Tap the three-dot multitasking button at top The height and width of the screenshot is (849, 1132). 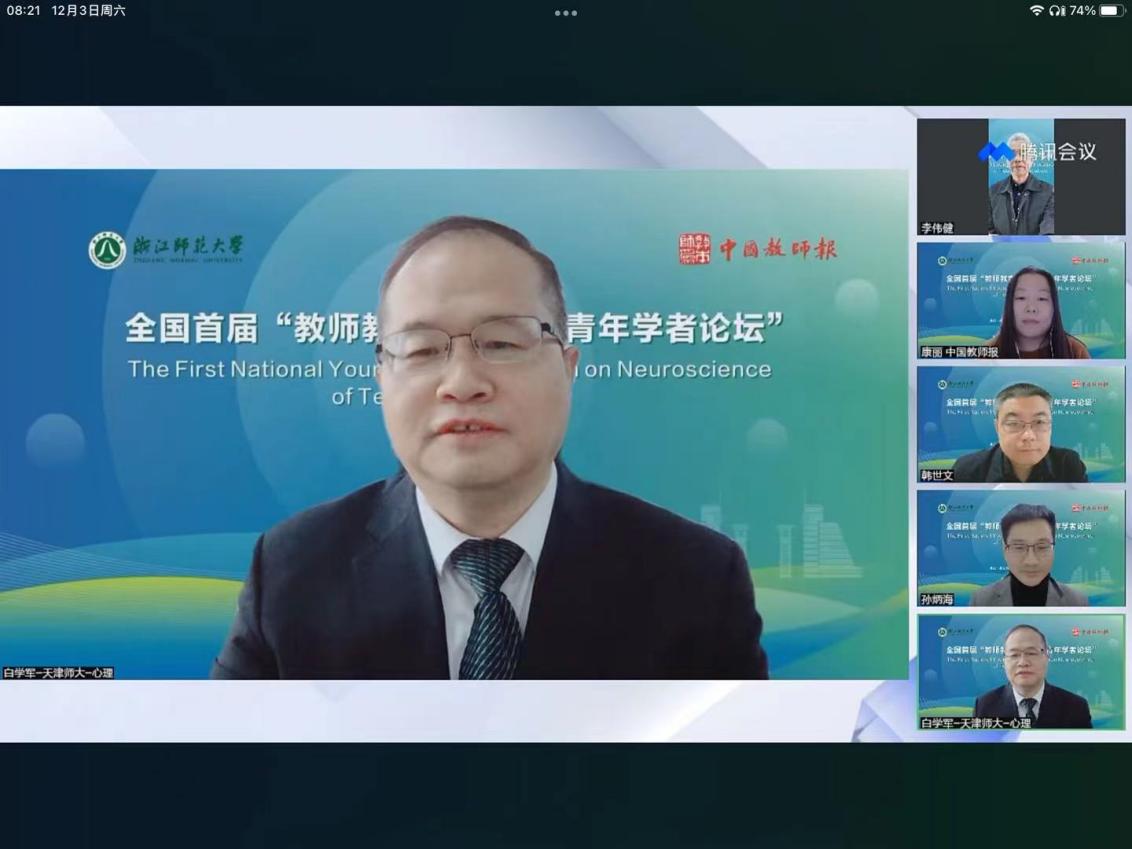[565, 13]
